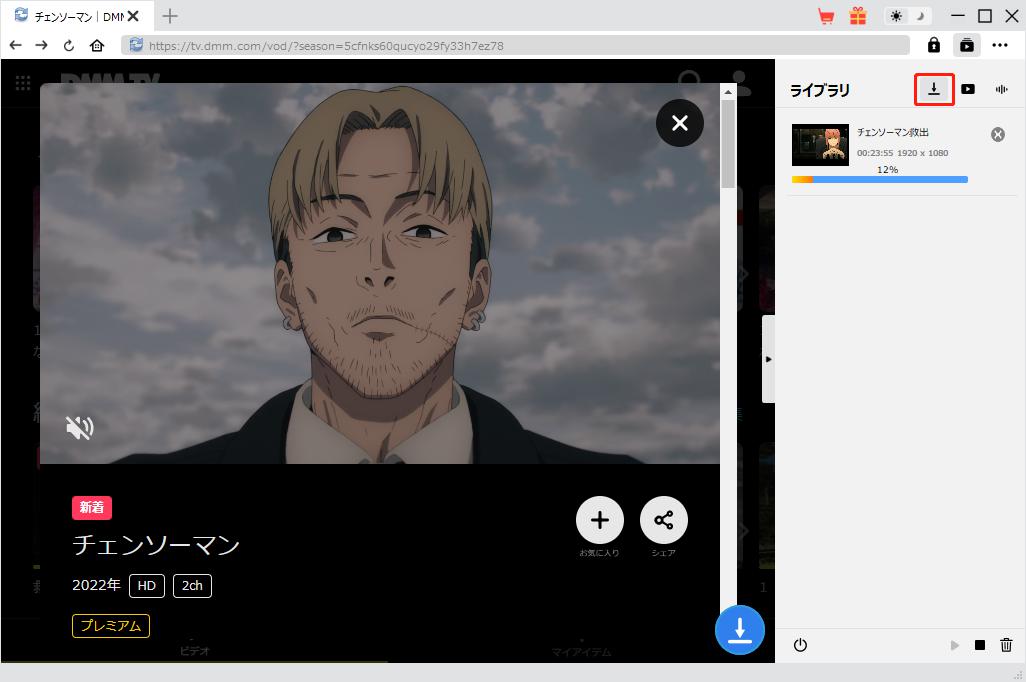Screen dimensions: 1026x682
Task: Click the gift box icon
Action: 858,16
